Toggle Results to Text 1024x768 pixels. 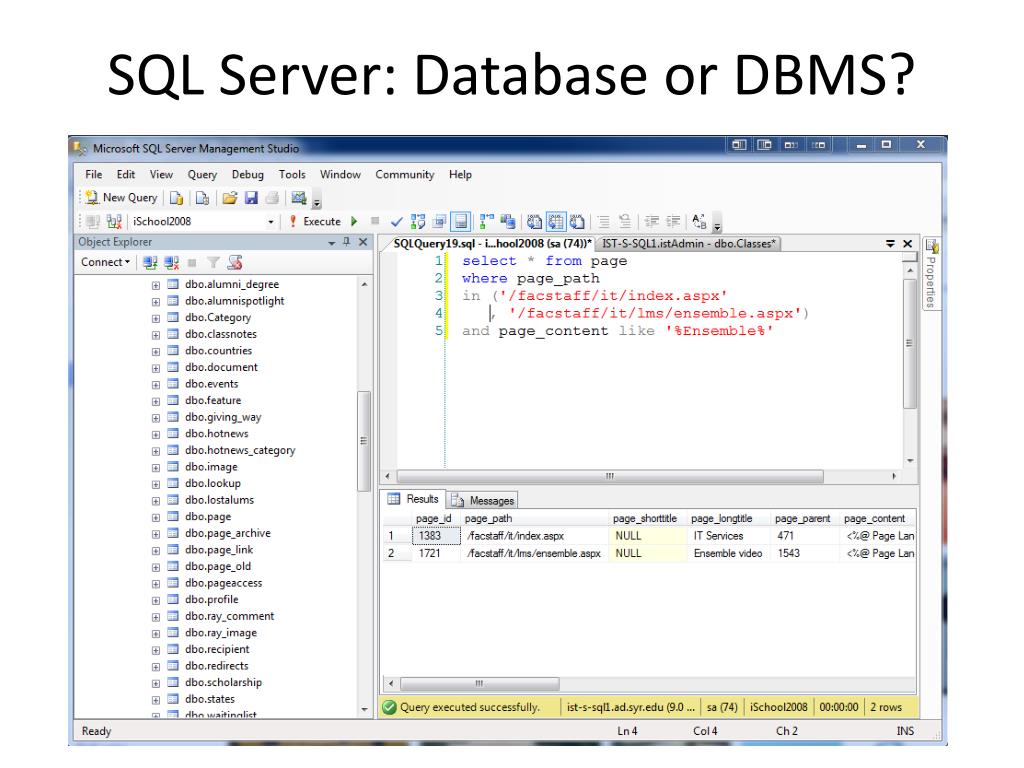coord(534,222)
